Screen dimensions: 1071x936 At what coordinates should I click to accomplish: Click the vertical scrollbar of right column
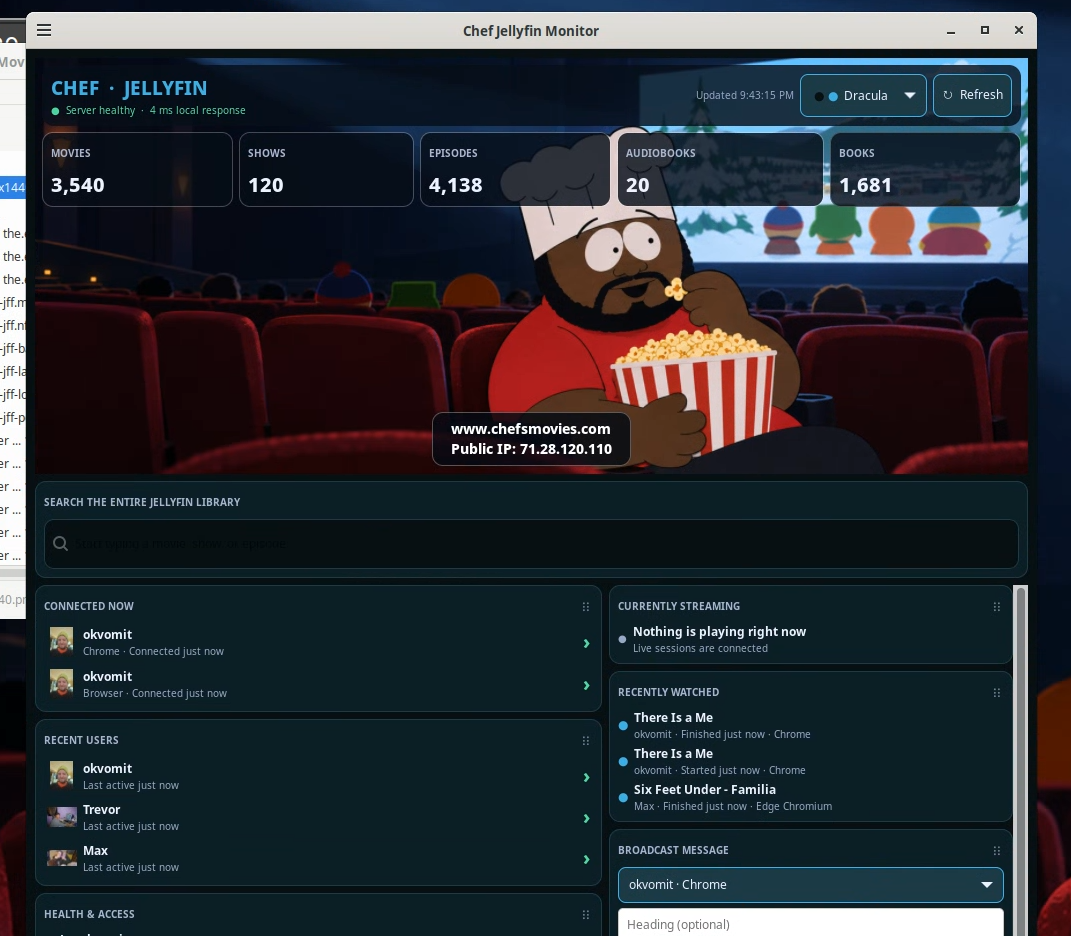1021,758
